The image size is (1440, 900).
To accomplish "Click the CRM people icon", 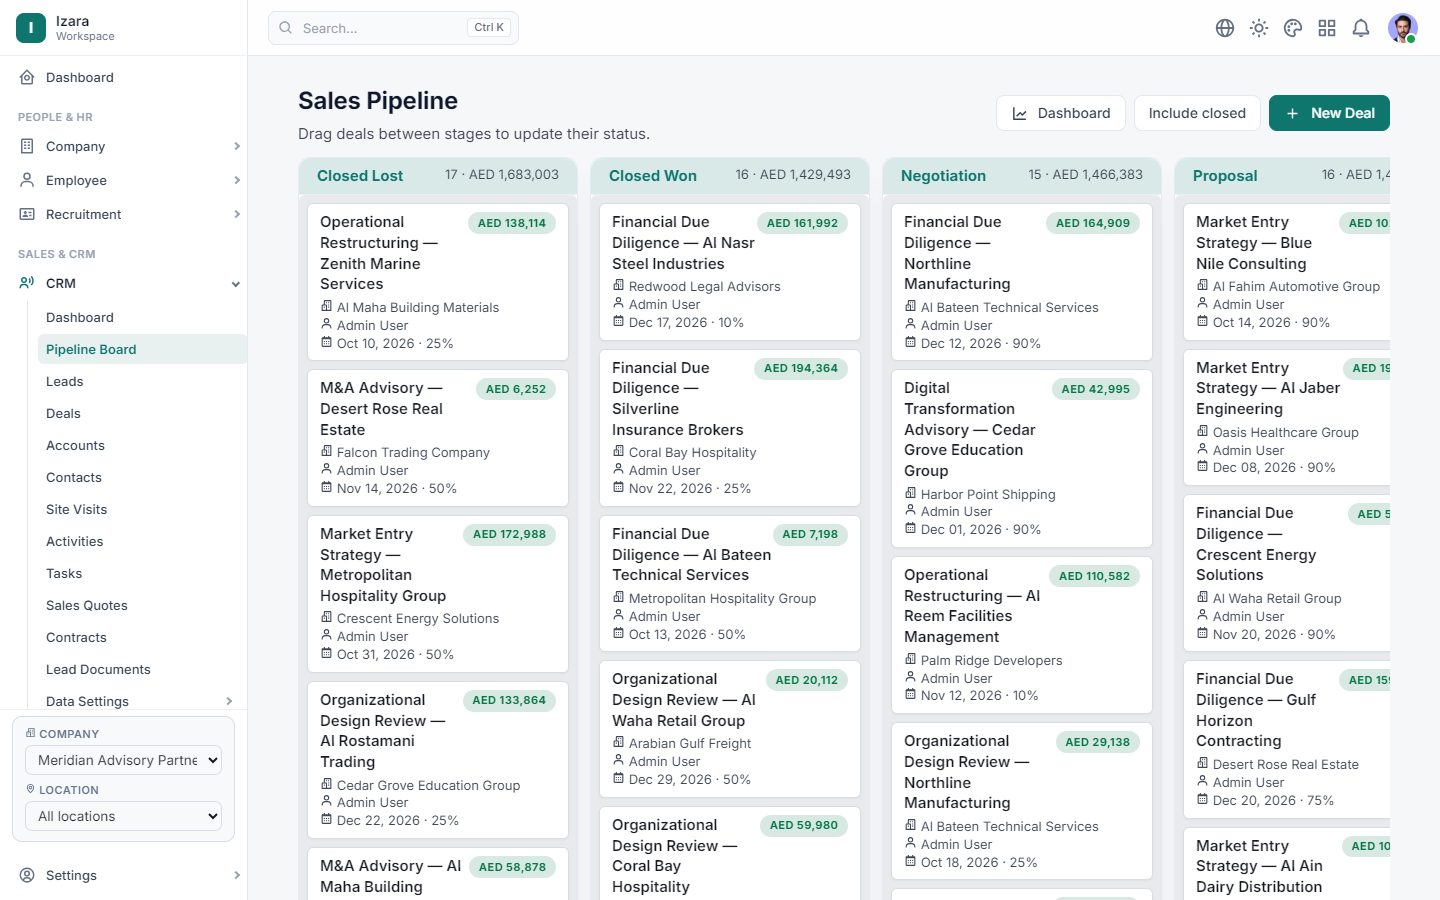I will coord(27,283).
